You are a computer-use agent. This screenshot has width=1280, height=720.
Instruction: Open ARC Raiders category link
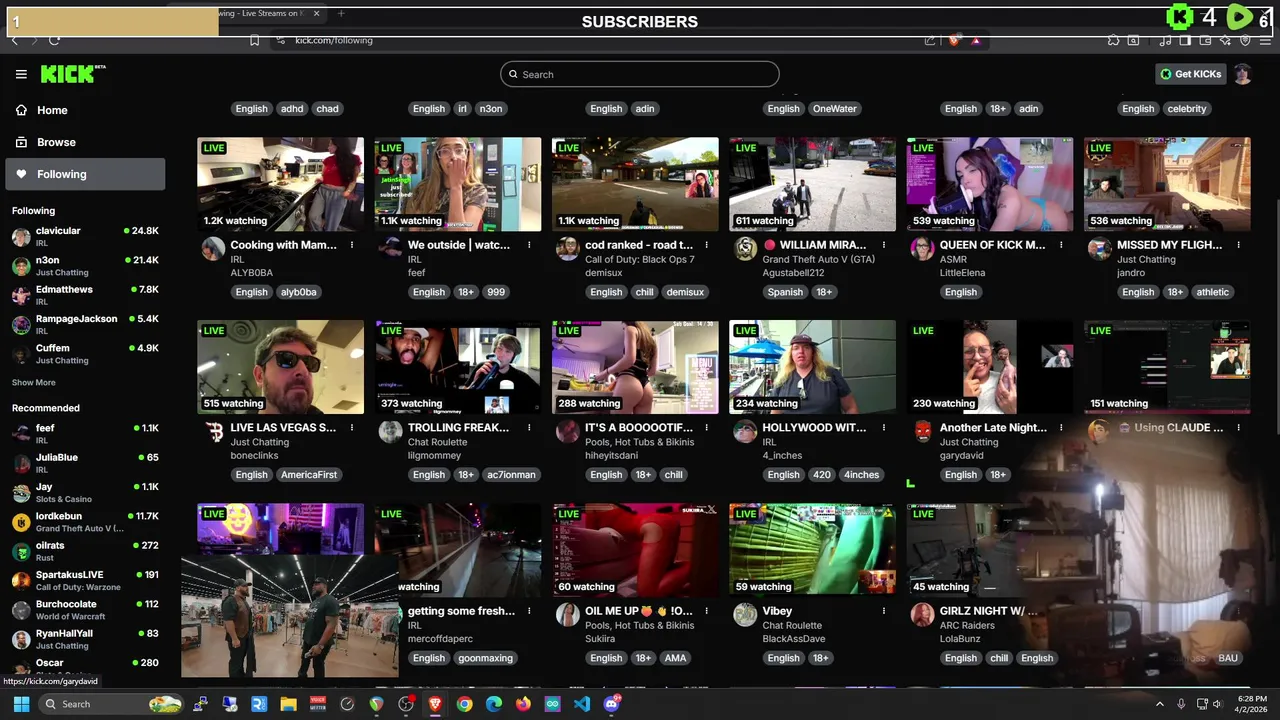coord(968,626)
